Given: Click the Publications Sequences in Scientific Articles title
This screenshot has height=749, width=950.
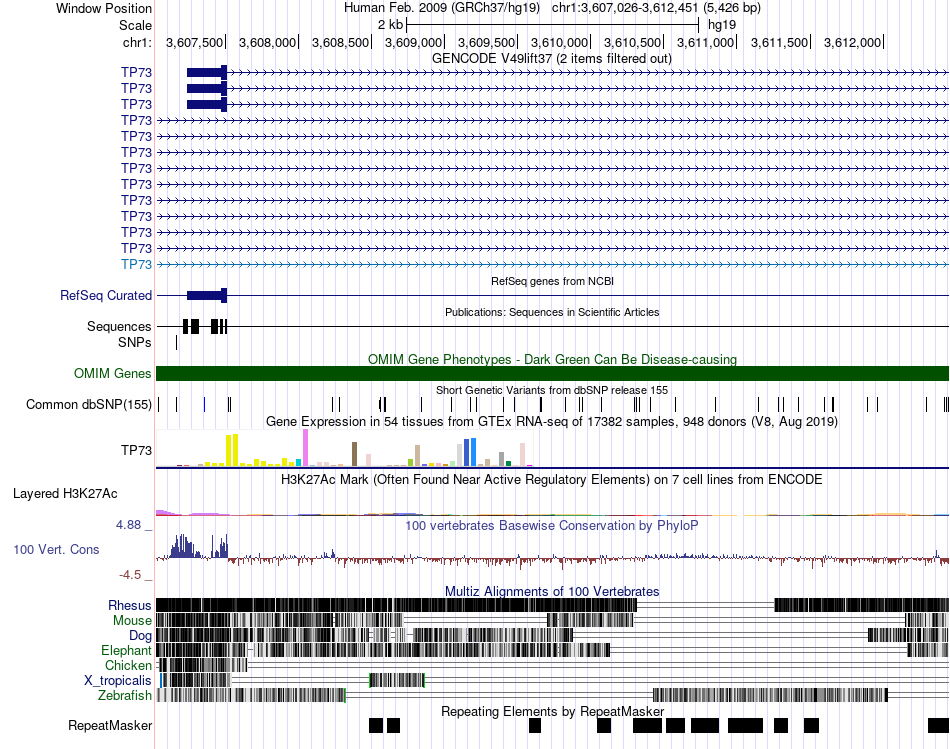Looking at the screenshot, I should coord(552,312).
